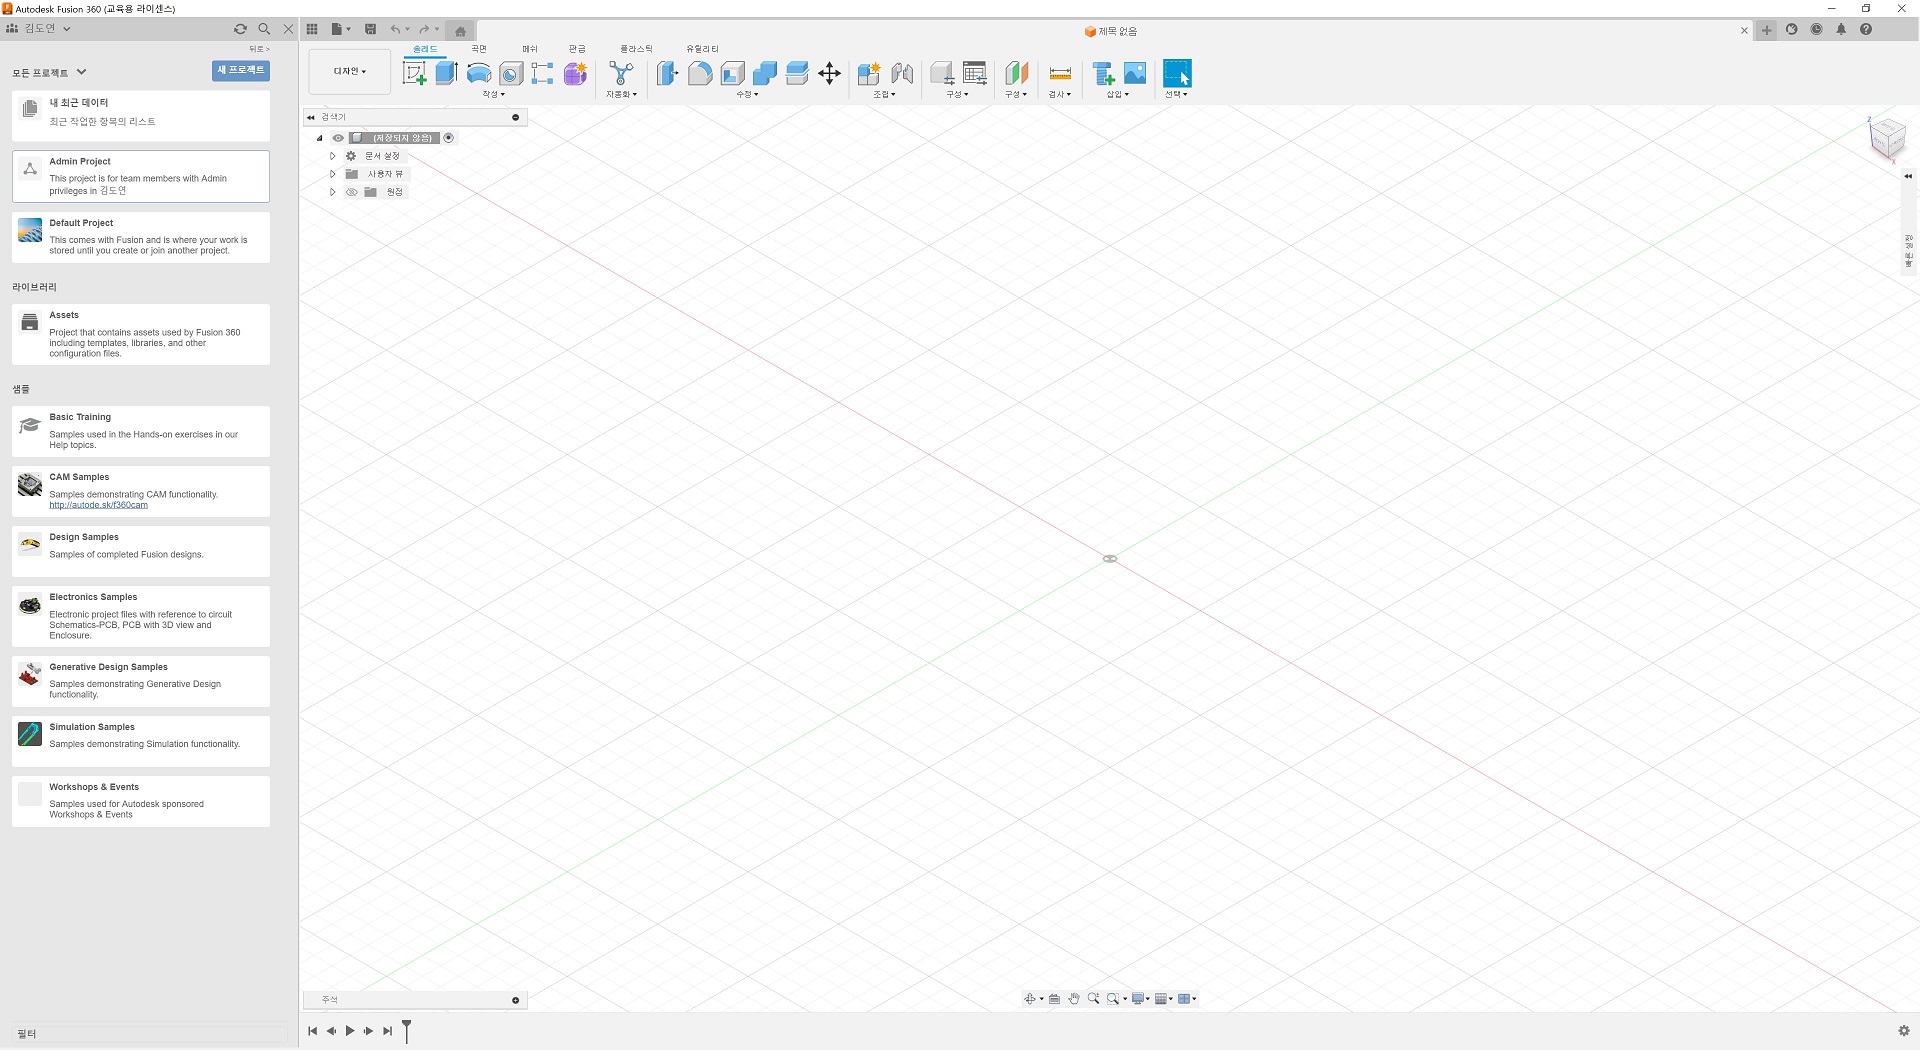The height and width of the screenshot is (1050, 1920).
Task: Open the data panel grid icon
Action: click(x=312, y=29)
